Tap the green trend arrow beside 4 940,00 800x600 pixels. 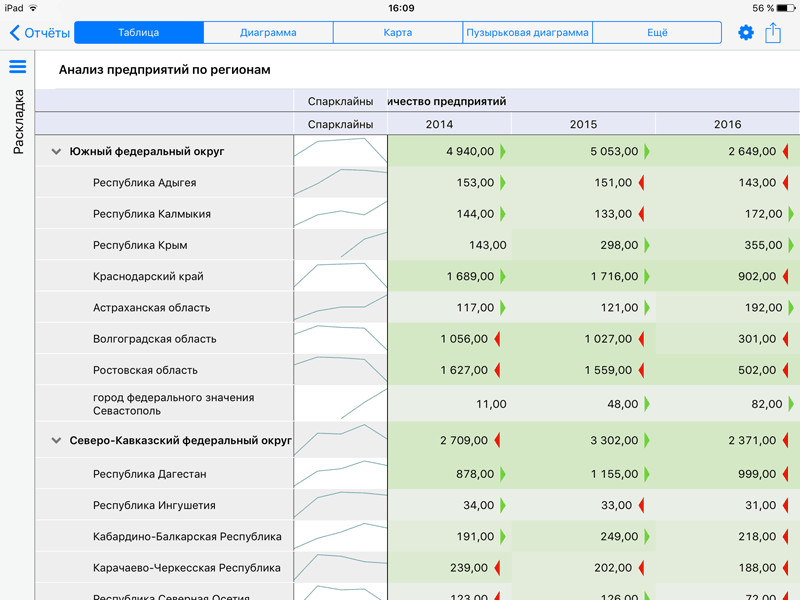[x=503, y=152]
